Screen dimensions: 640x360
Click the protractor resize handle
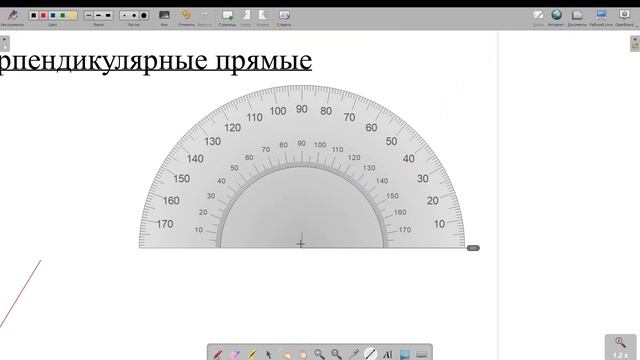473,248
